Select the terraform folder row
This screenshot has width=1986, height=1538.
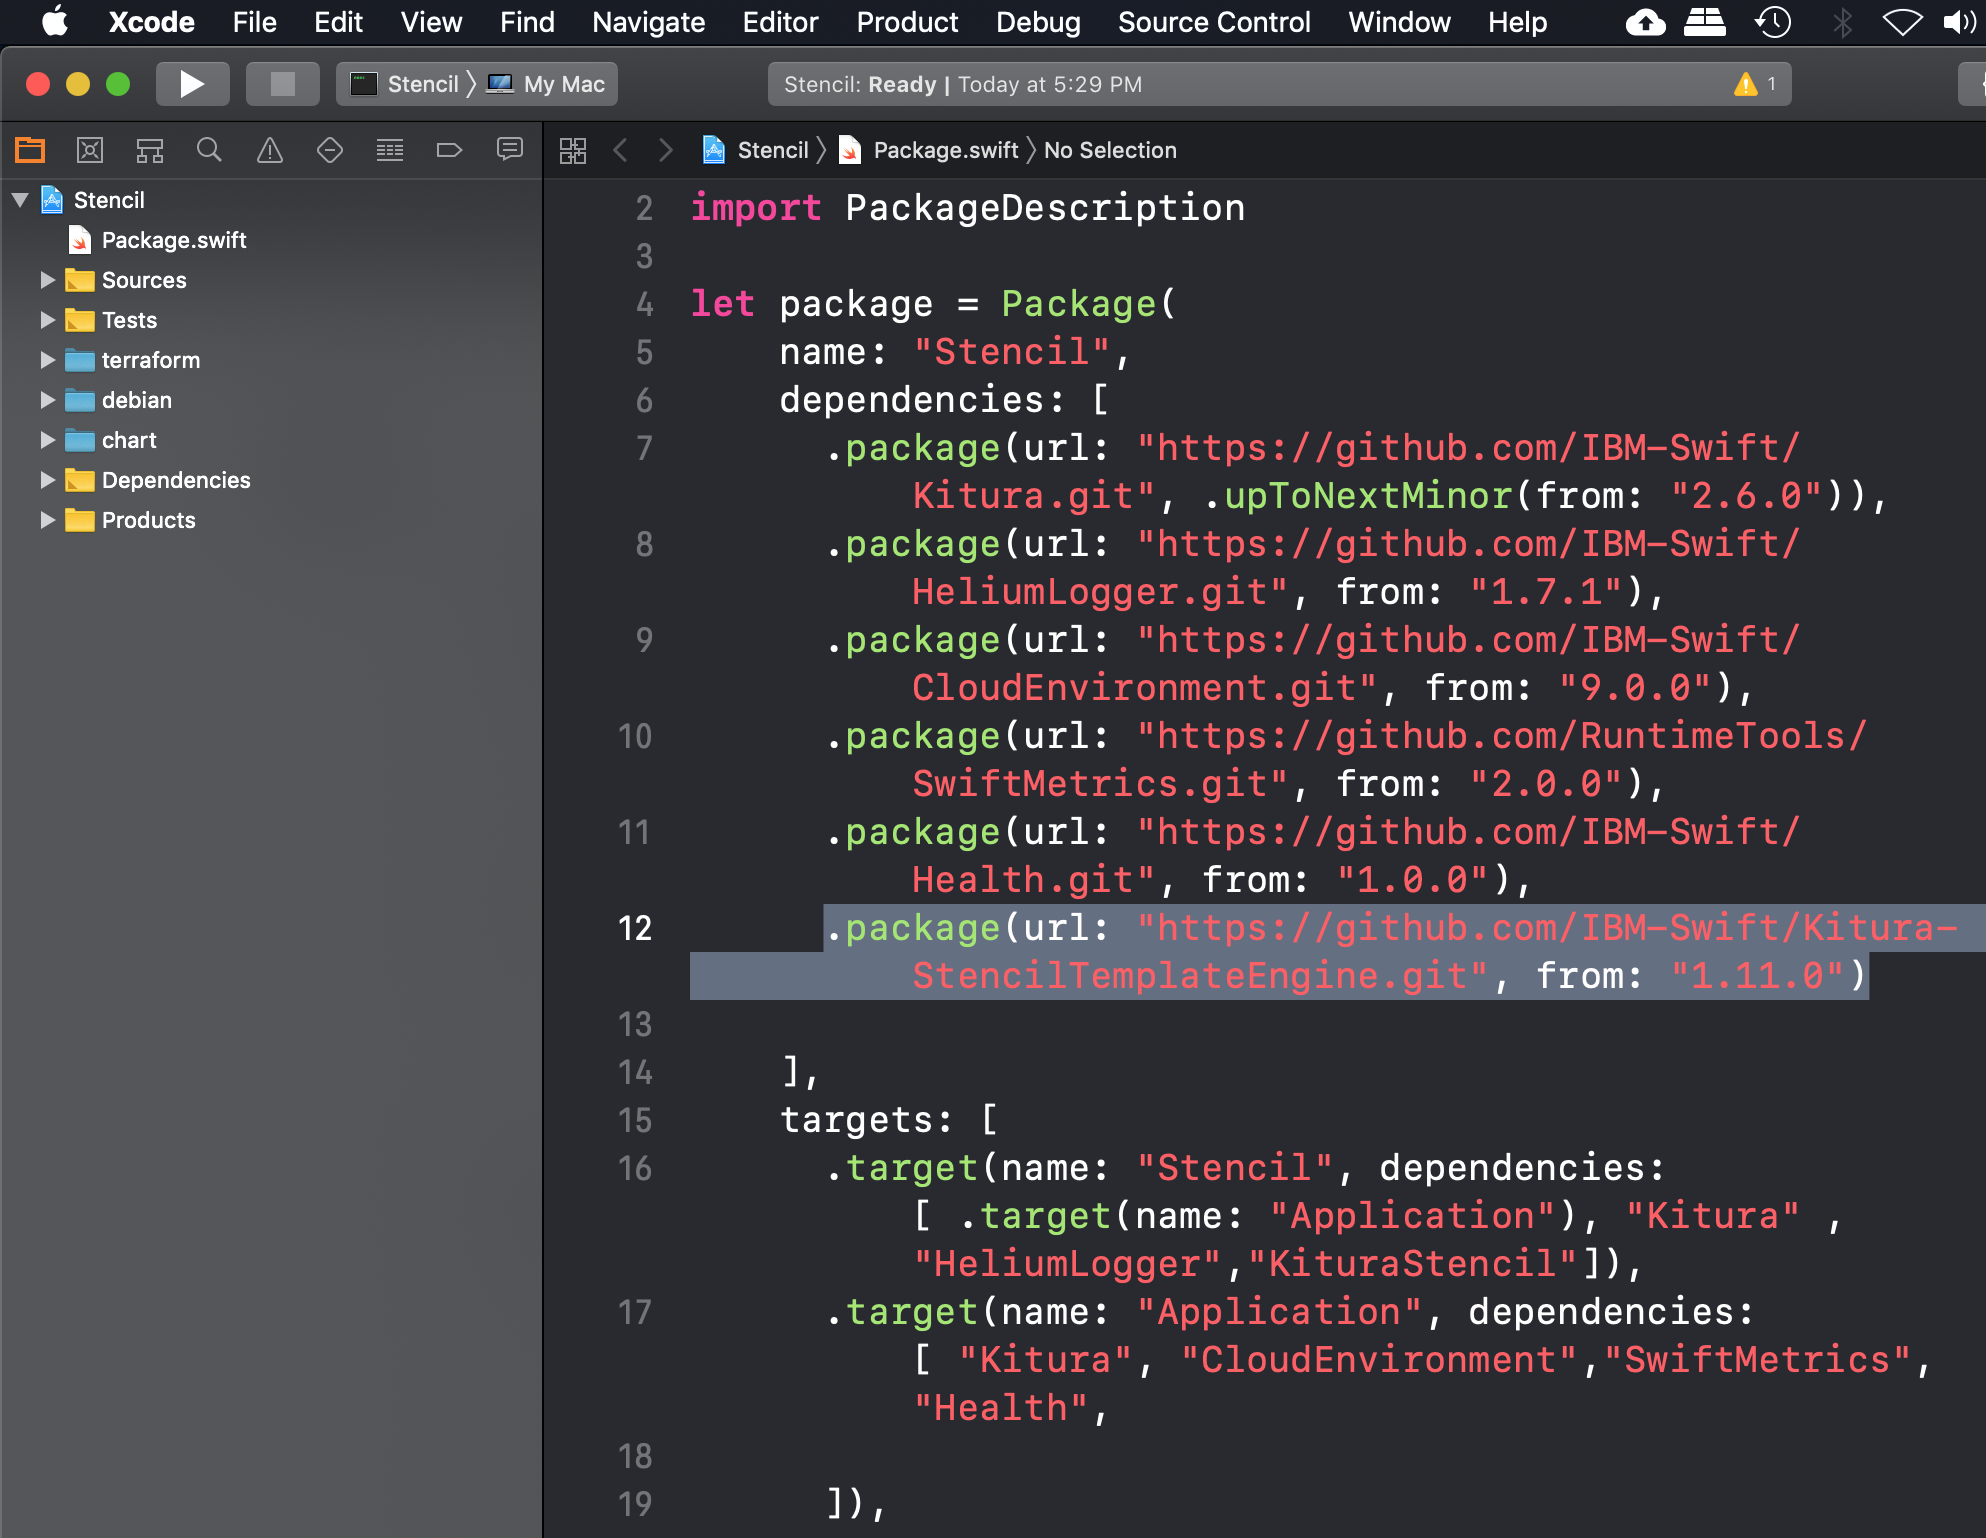coord(272,360)
